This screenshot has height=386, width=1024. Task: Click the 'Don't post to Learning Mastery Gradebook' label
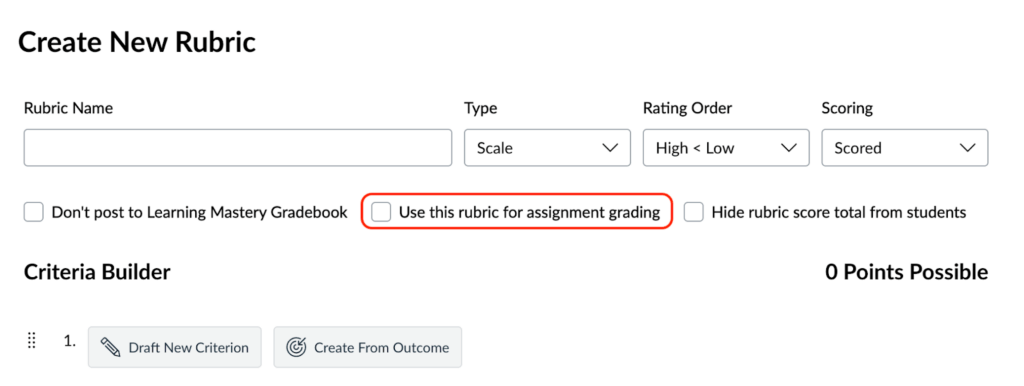[200, 212]
